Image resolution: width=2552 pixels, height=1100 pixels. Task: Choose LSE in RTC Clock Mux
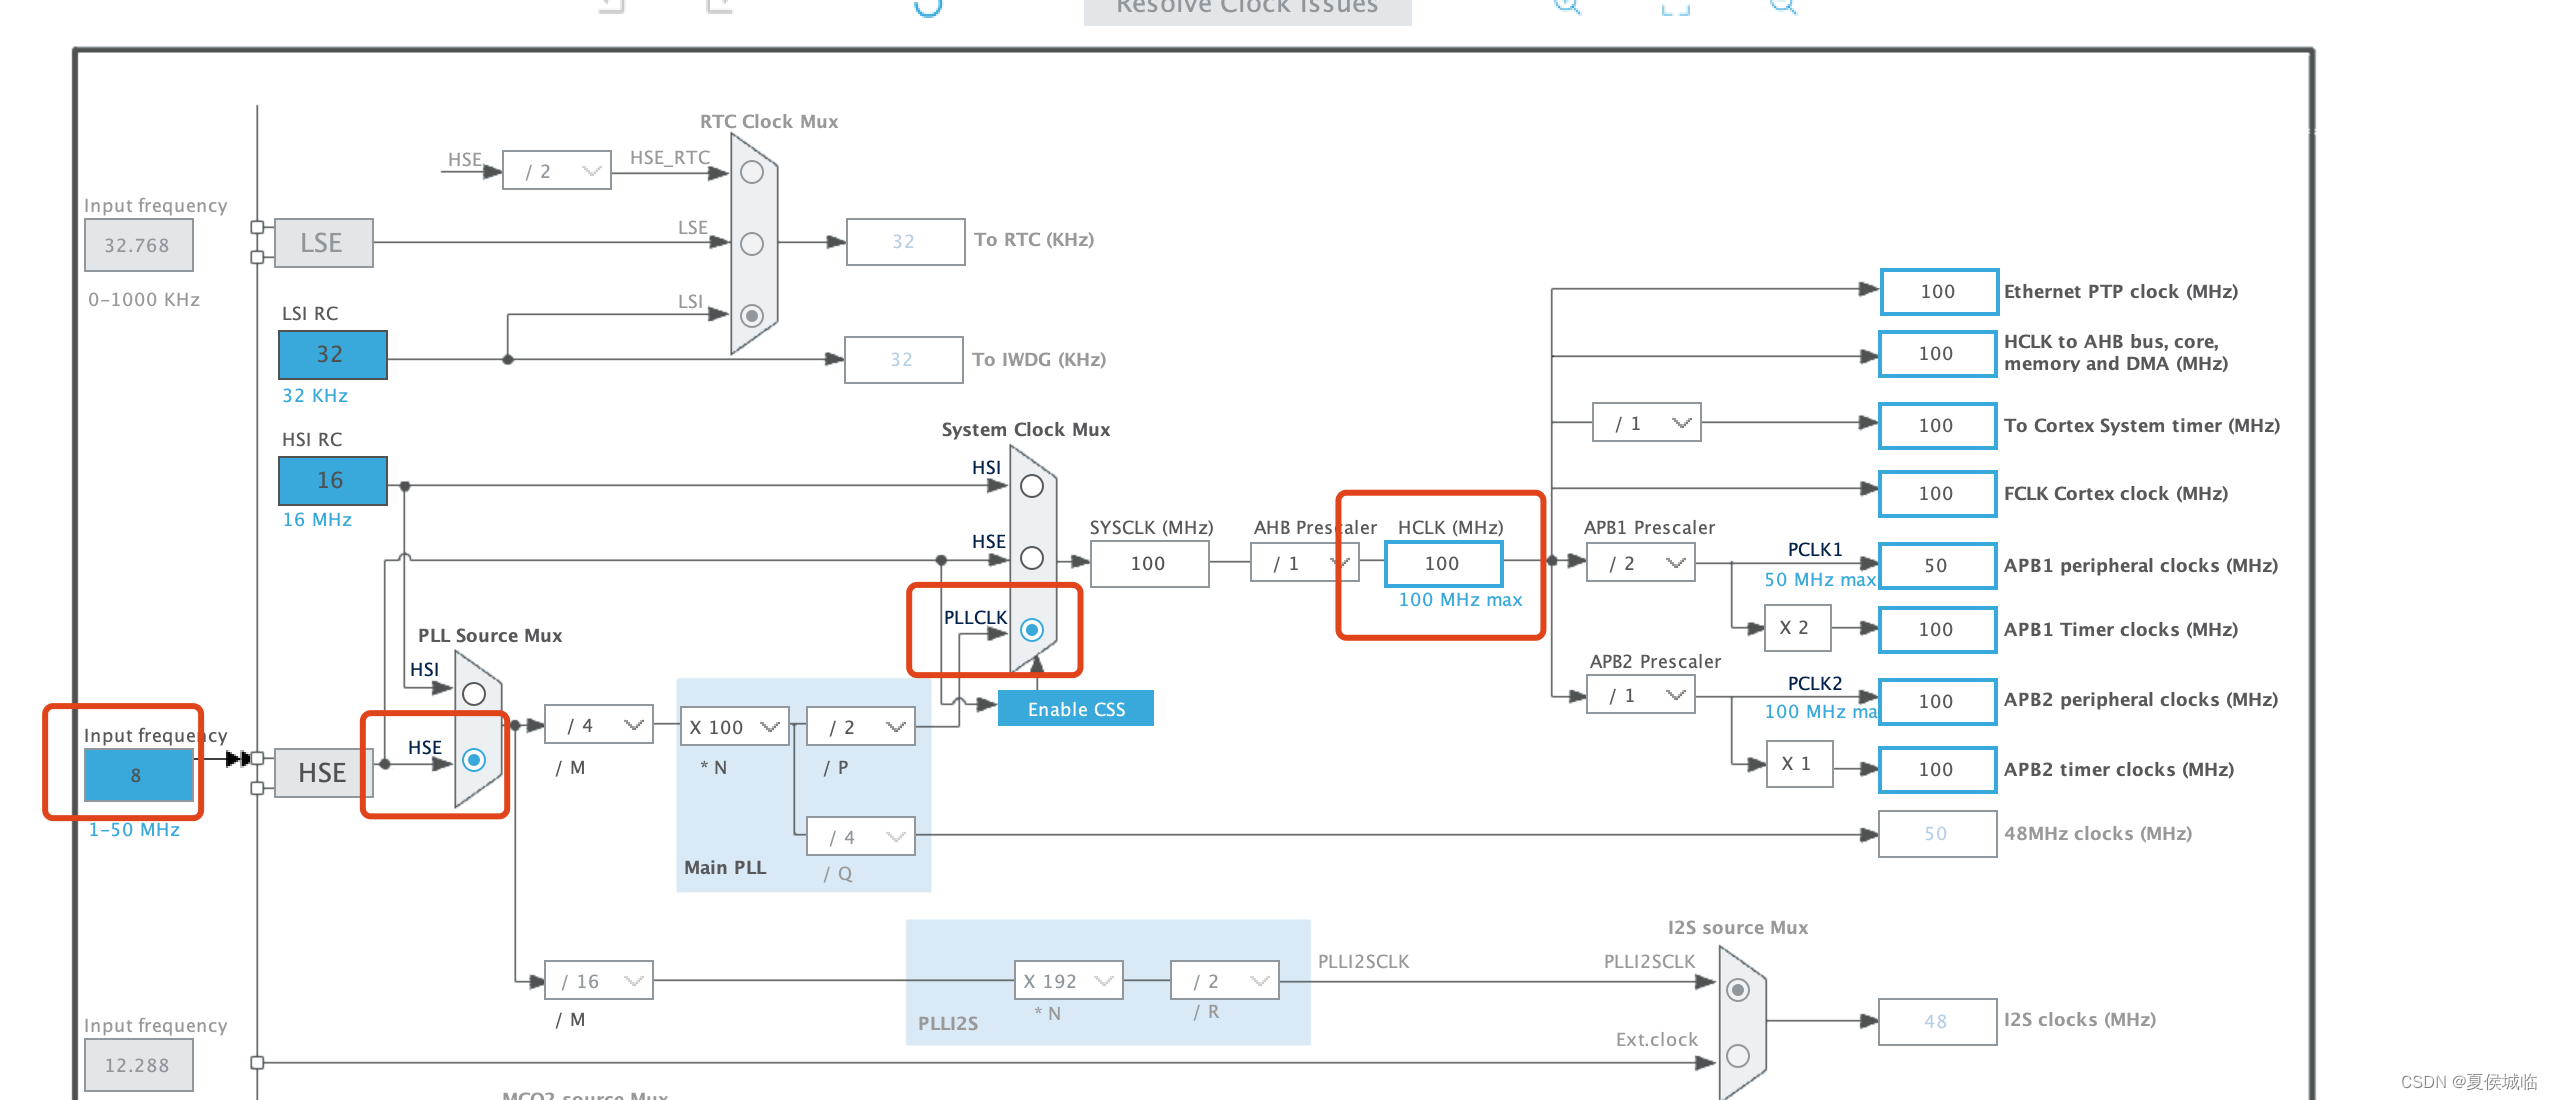752,244
